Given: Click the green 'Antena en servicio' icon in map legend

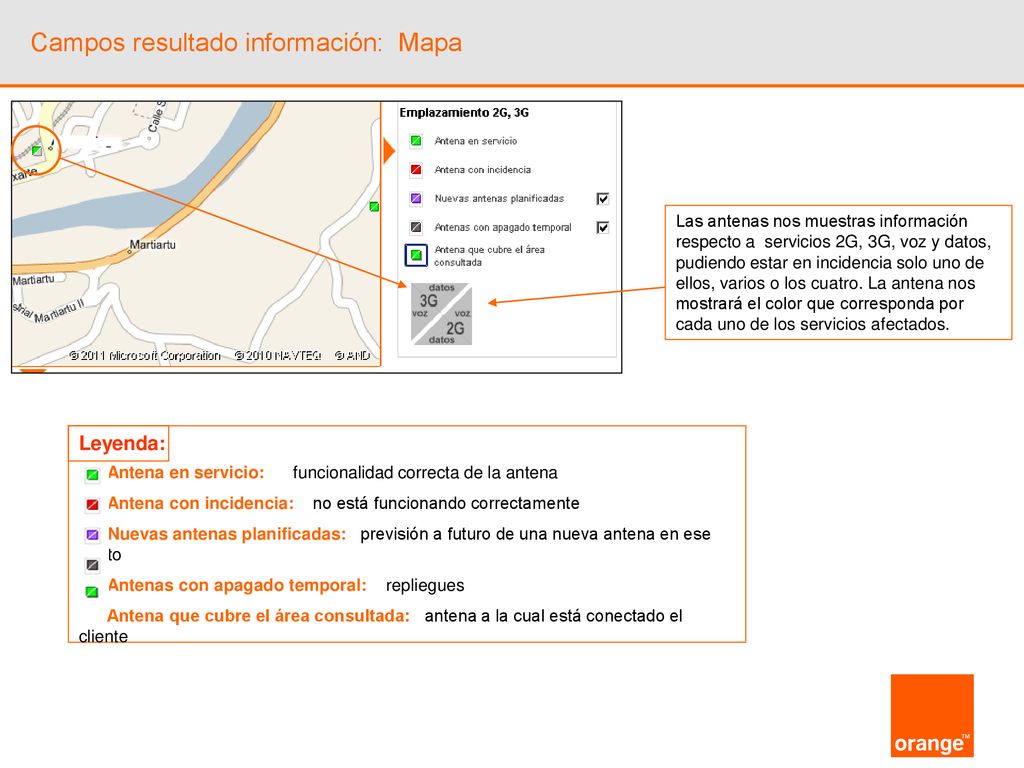Looking at the screenshot, I should (416, 140).
